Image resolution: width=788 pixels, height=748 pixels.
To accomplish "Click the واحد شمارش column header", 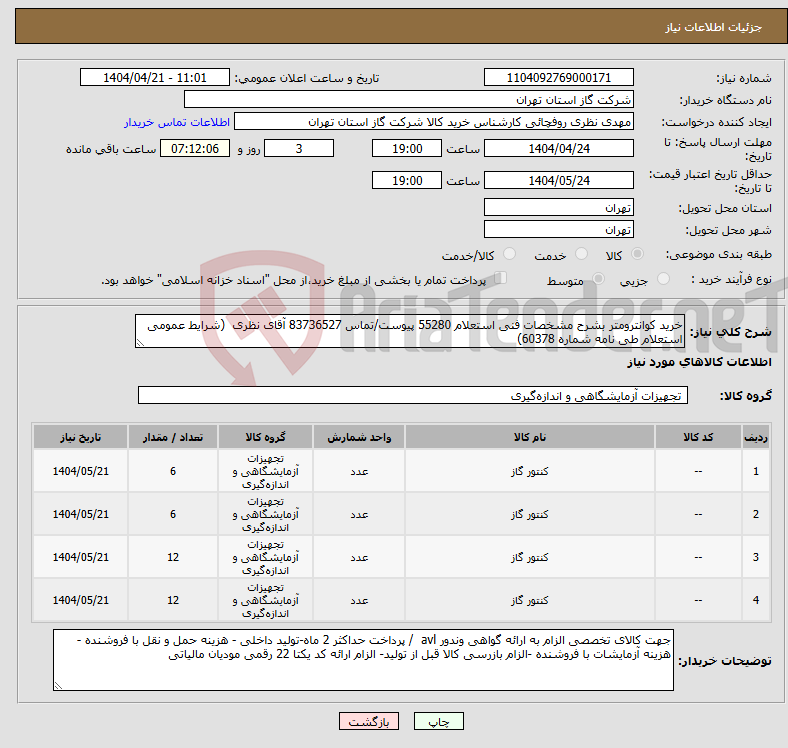I will 359,437.
